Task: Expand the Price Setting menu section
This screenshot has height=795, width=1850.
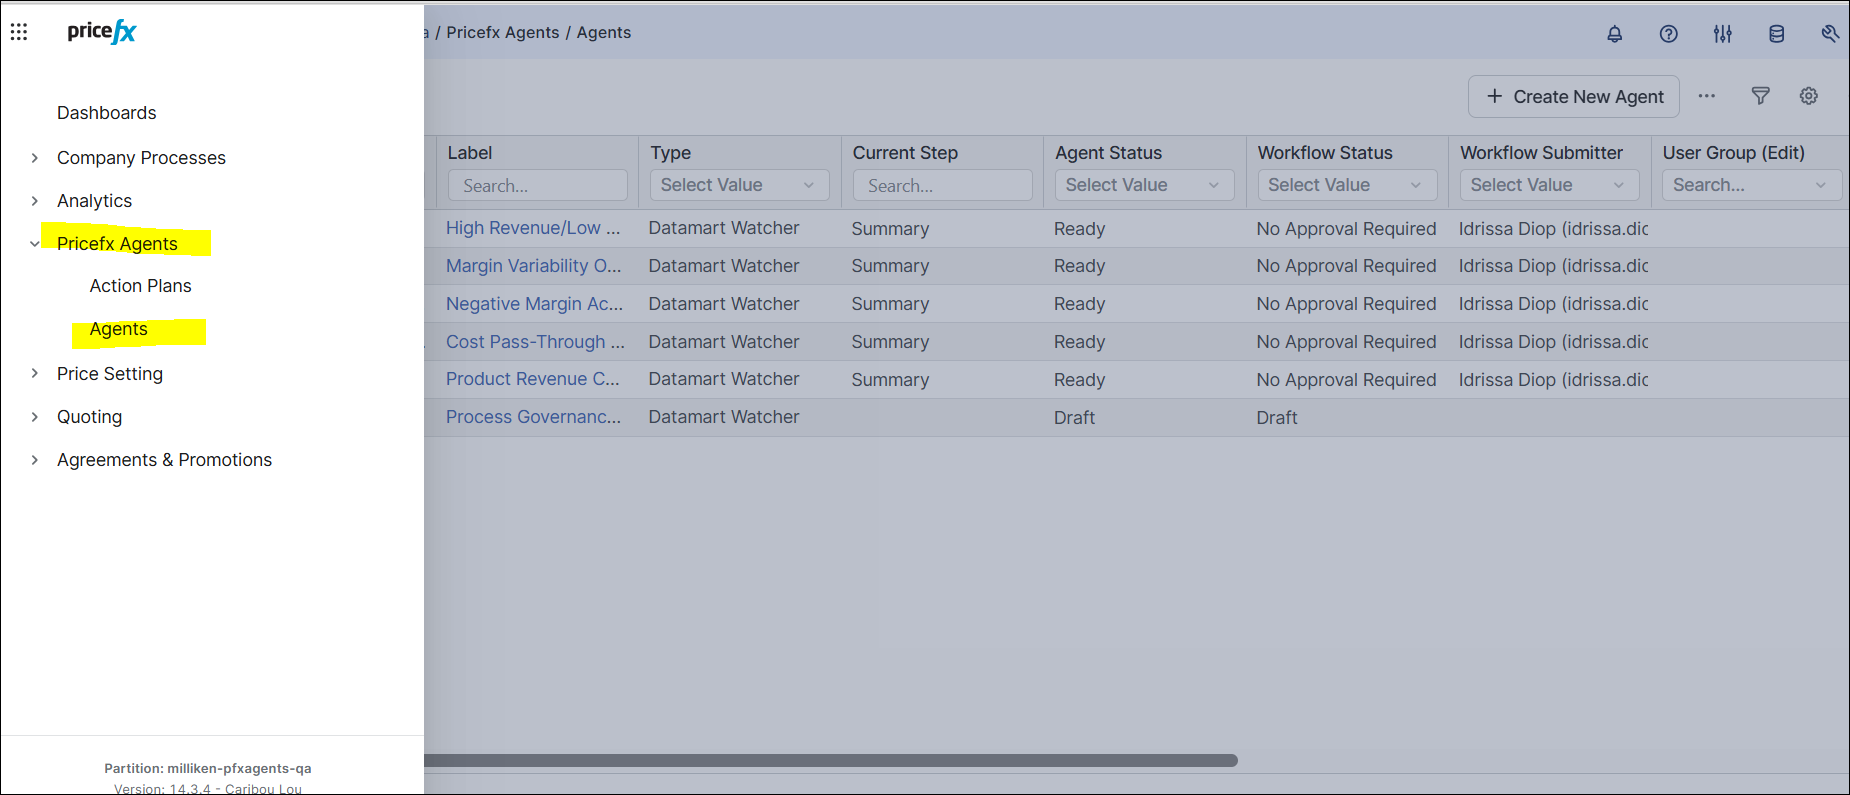Action: [x=35, y=374]
